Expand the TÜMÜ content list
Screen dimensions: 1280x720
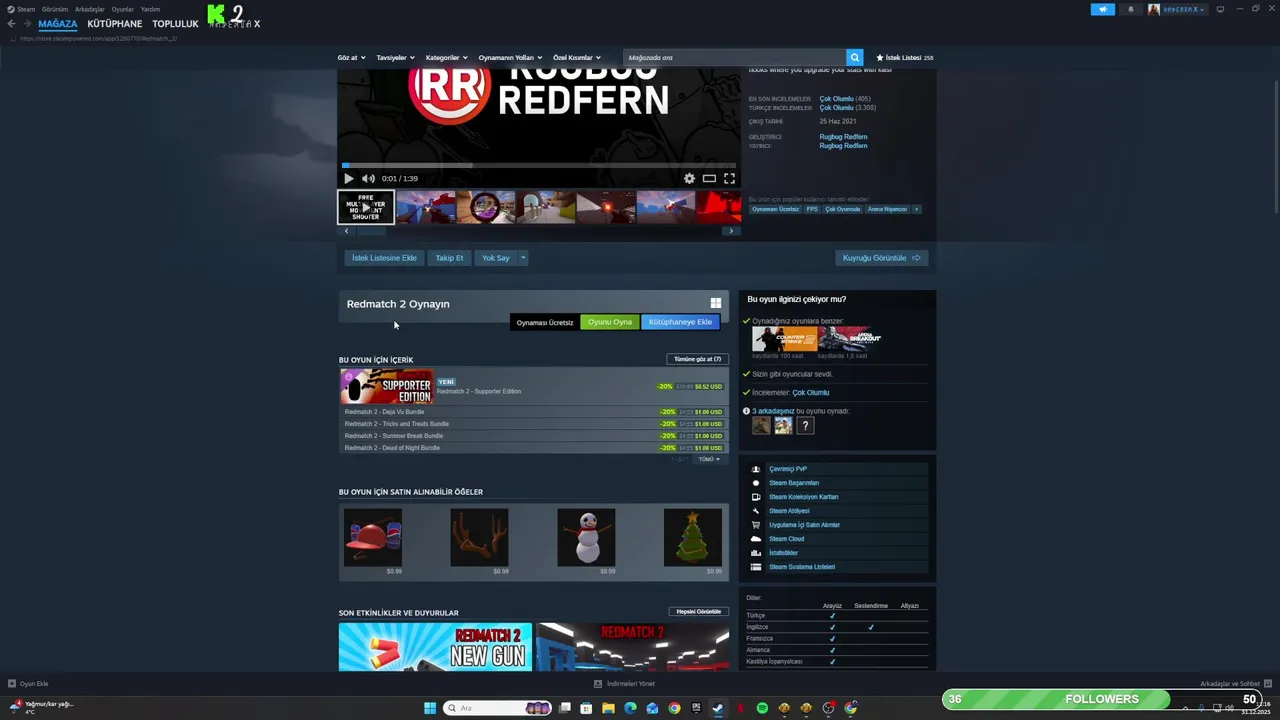coord(709,459)
